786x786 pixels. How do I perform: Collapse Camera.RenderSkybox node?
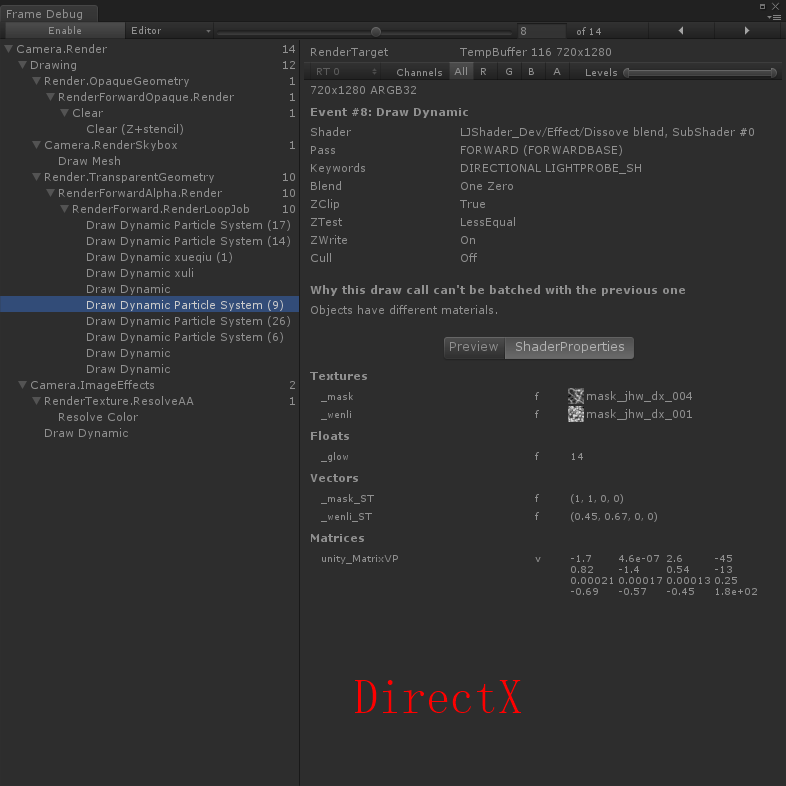[37, 145]
